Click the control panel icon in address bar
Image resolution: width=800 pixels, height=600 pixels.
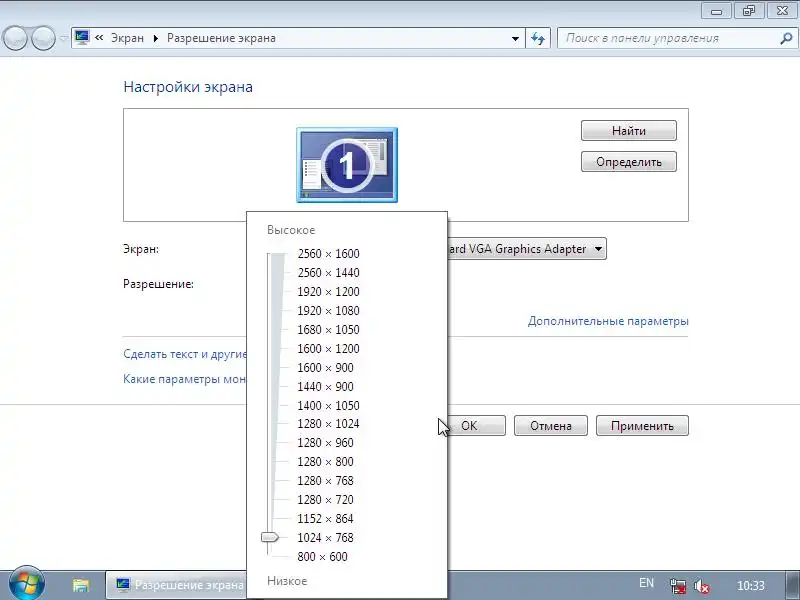(82, 37)
